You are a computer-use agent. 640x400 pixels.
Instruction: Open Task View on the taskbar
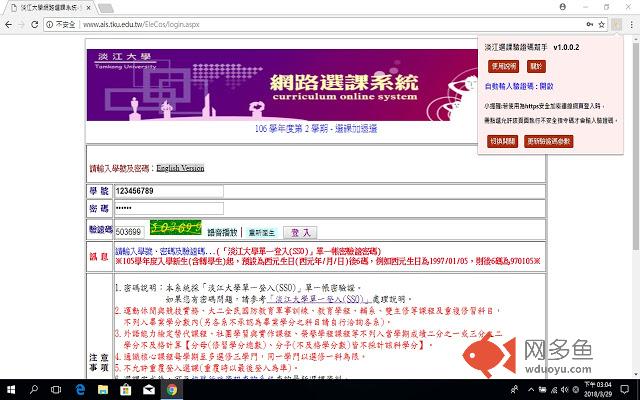(x=56, y=390)
